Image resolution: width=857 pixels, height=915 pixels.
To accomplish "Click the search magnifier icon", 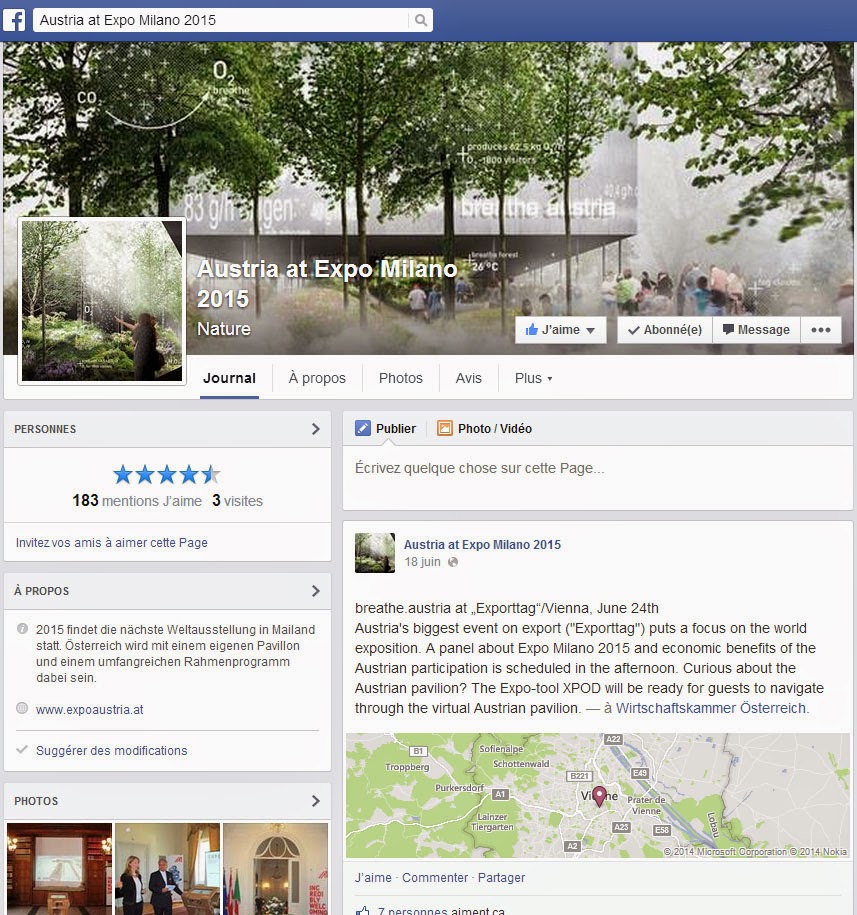I will [421, 20].
